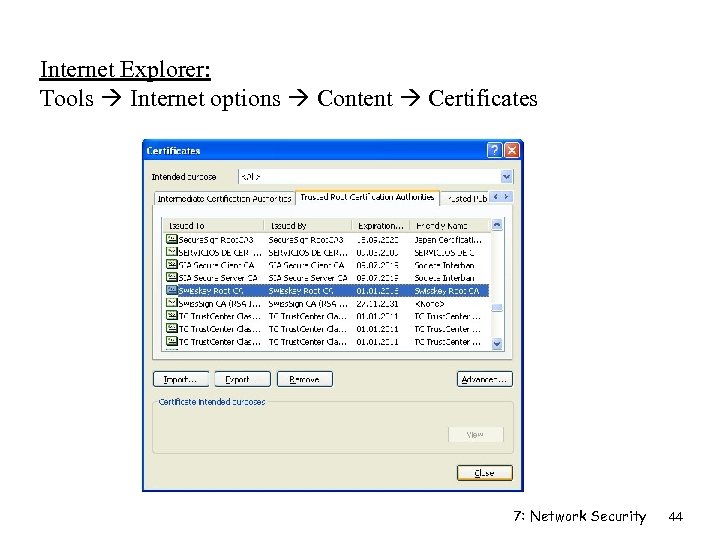
Task: Click the list scrollbar down arrow
Action: point(497,343)
